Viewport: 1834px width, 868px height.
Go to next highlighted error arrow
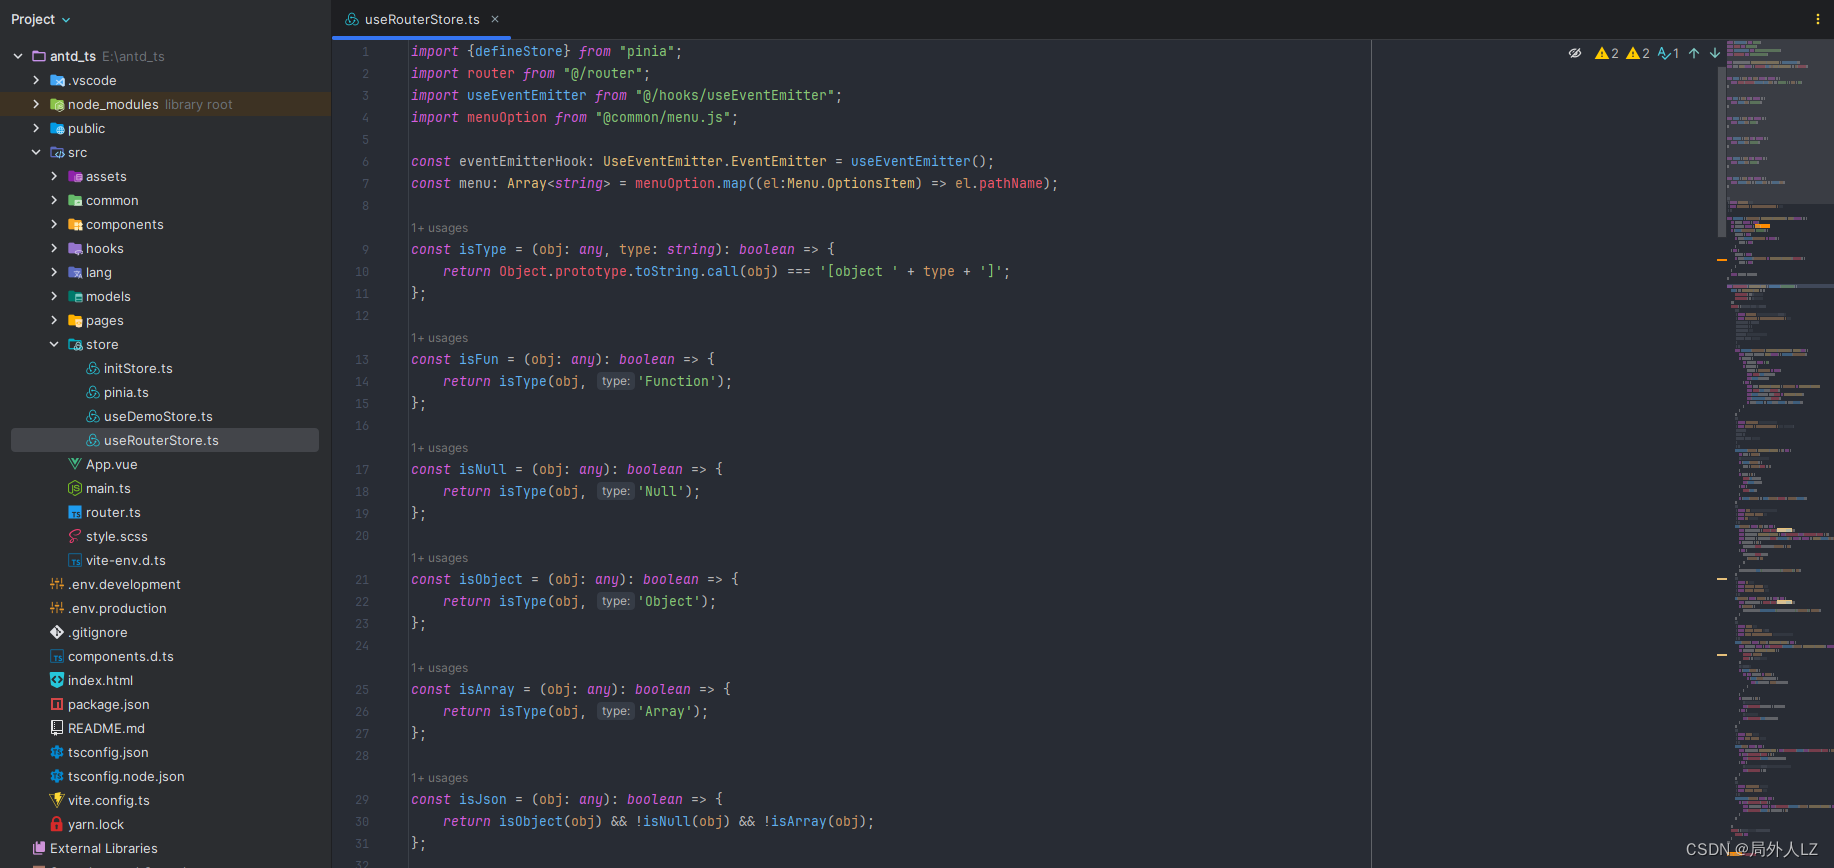coord(1715,53)
